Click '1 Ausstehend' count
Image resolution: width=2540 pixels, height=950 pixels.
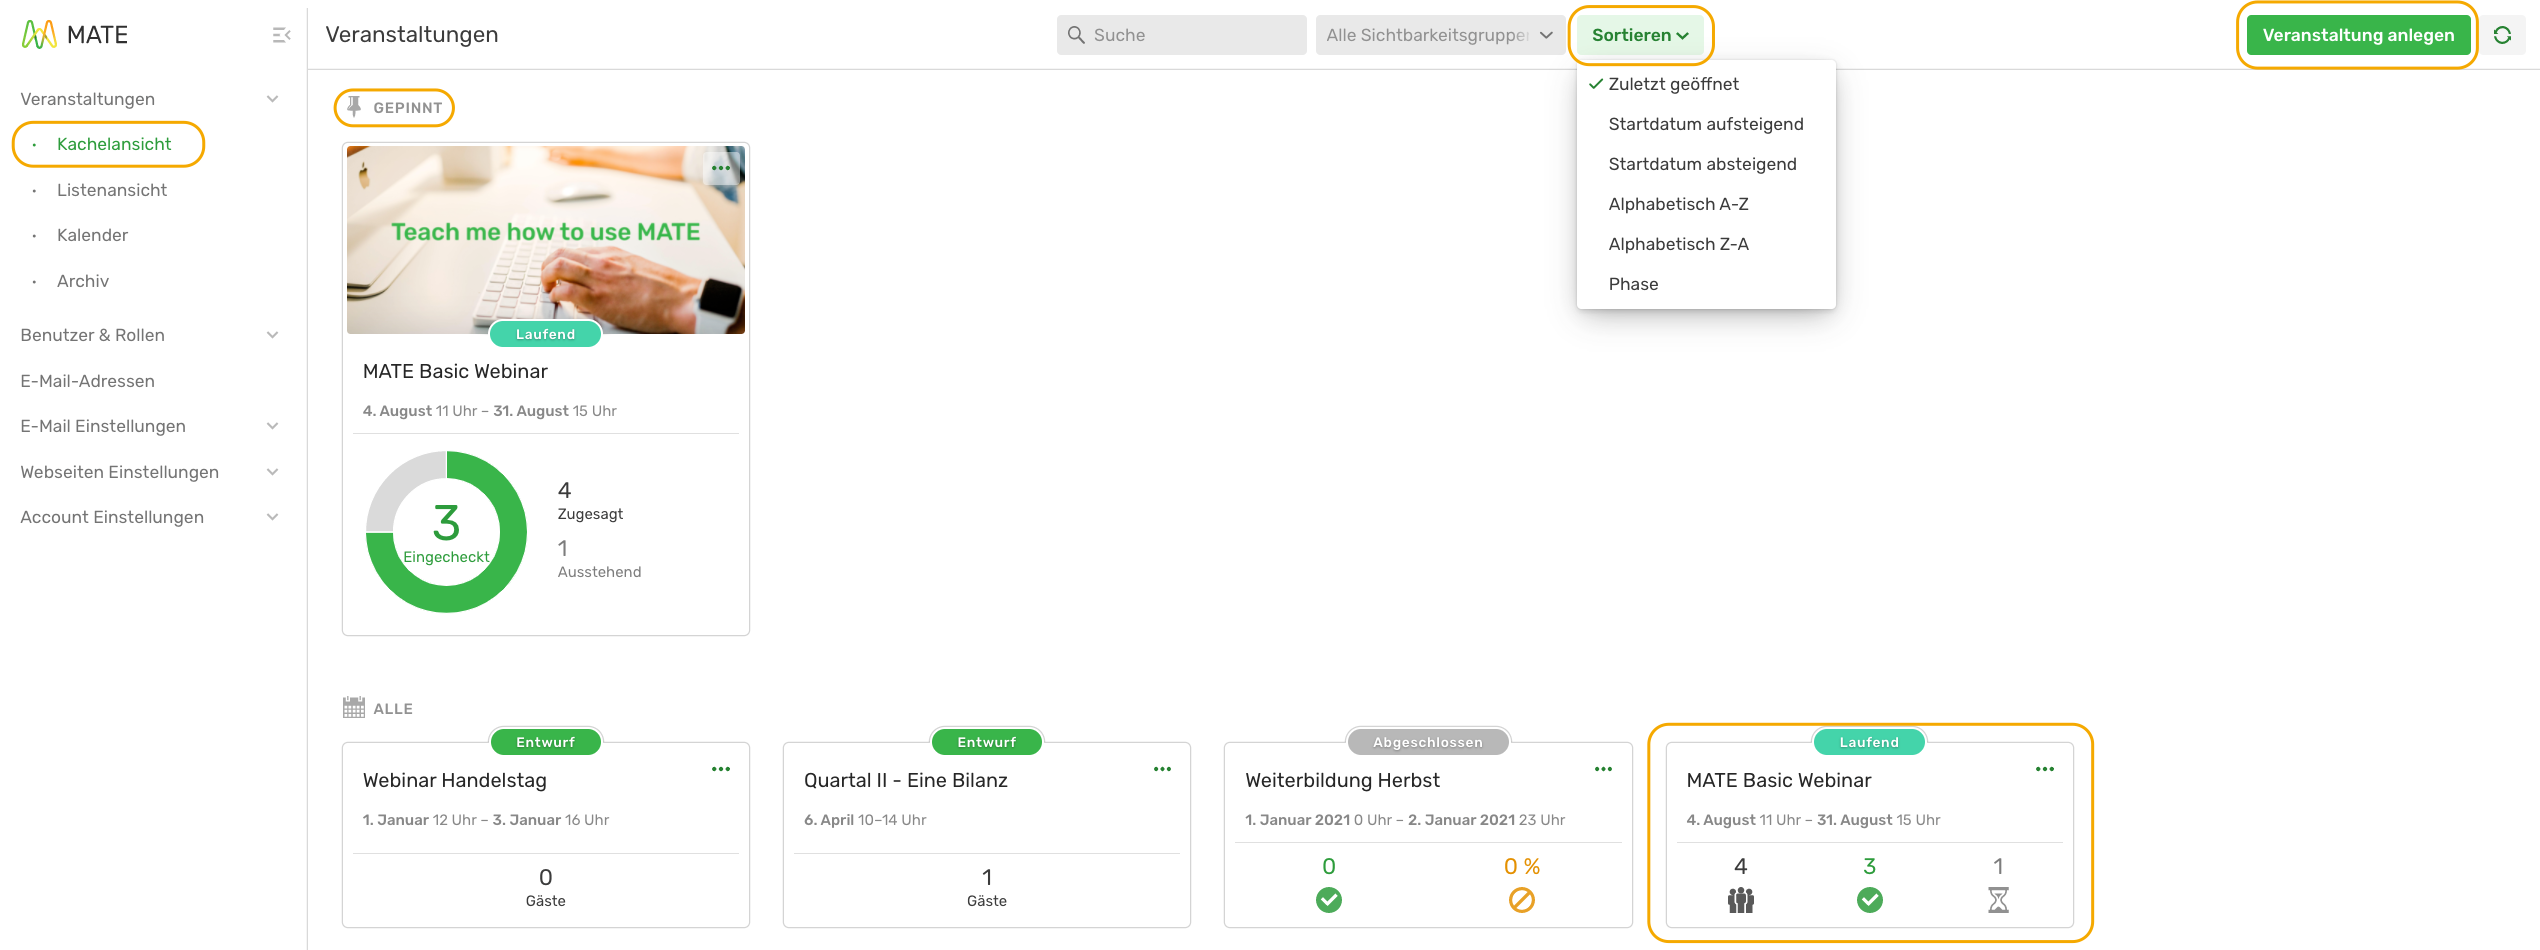tap(599, 559)
